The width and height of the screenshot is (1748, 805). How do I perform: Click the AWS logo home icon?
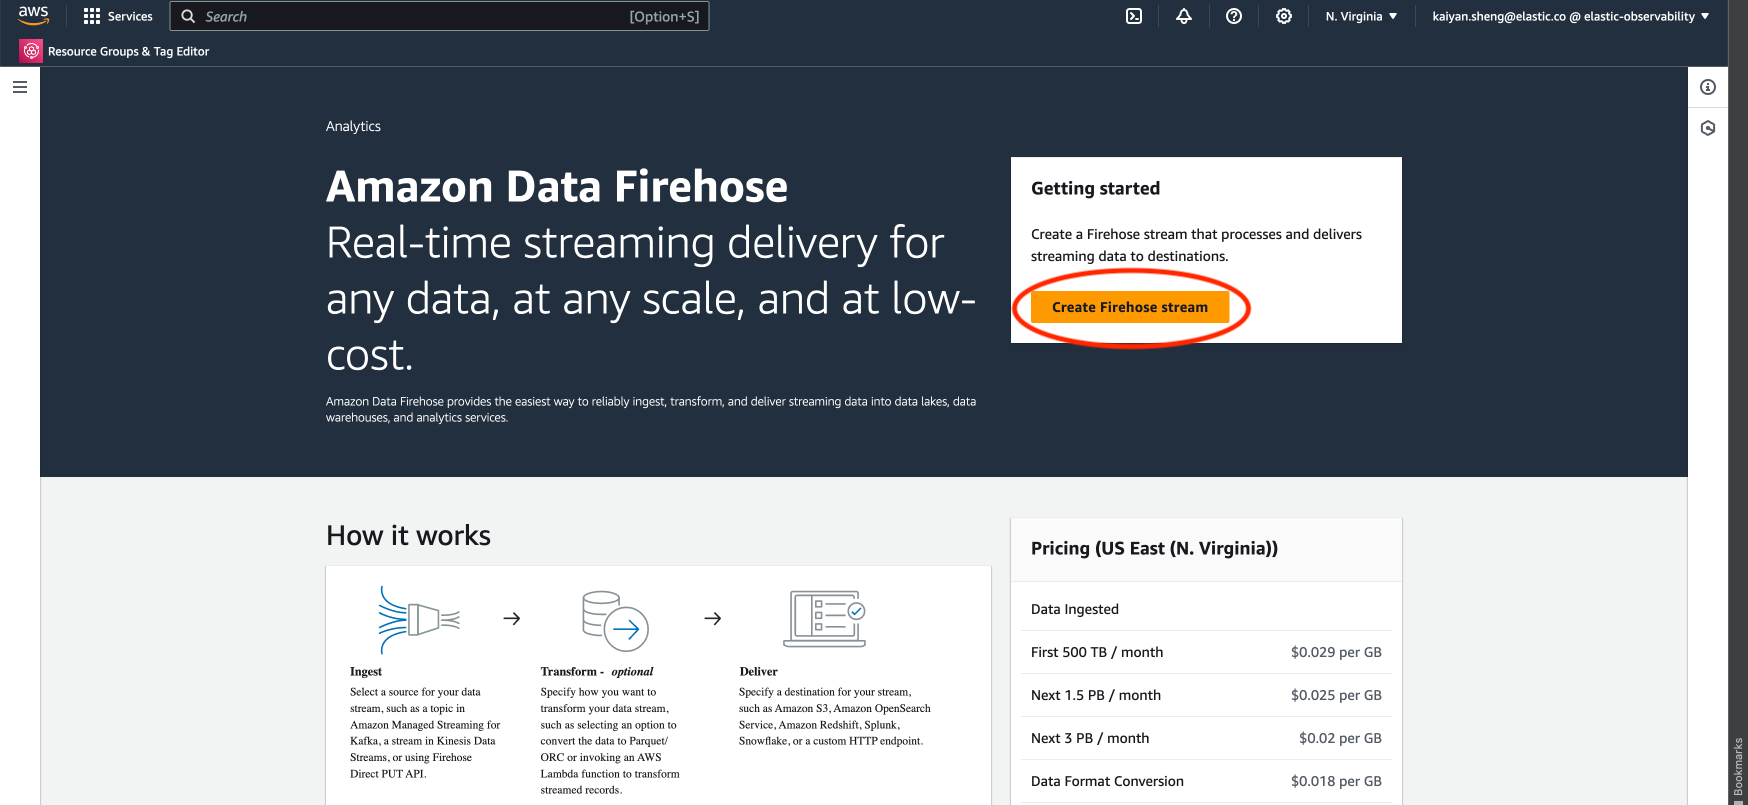tap(33, 15)
